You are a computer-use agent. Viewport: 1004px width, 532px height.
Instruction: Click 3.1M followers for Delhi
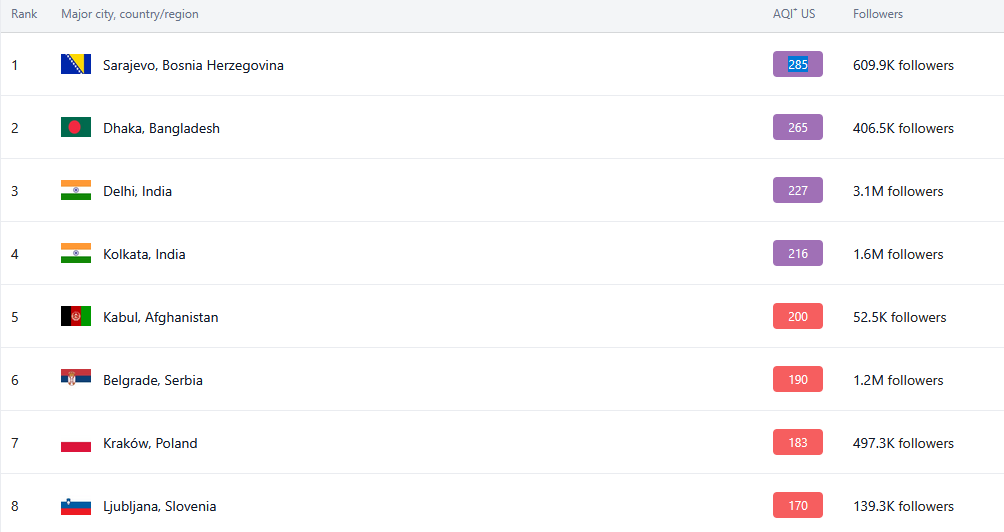[x=897, y=191]
